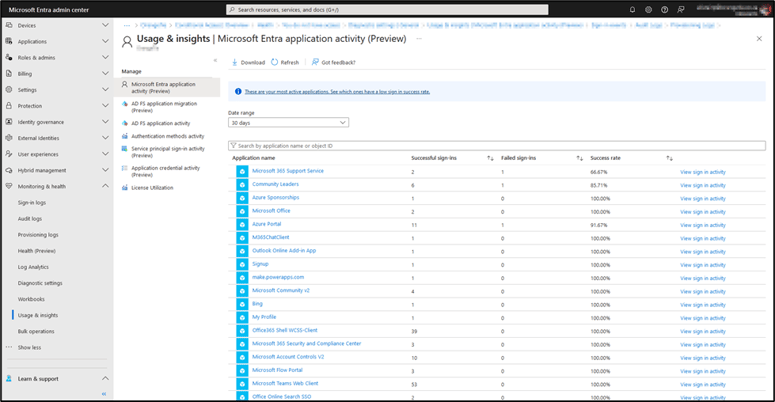Open Bulk operations in sidebar
775x402 pixels.
tap(36, 331)
